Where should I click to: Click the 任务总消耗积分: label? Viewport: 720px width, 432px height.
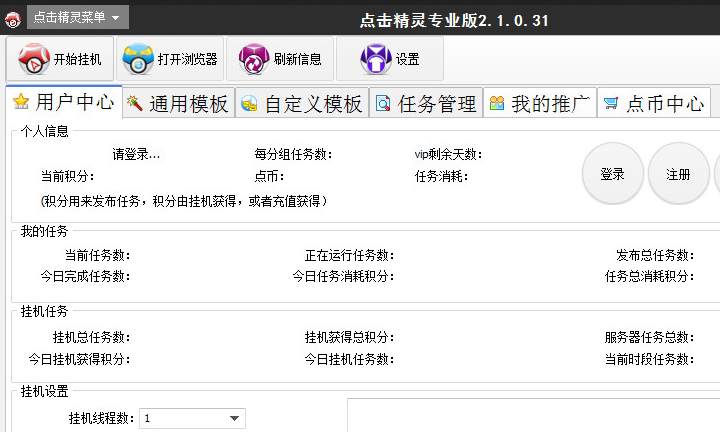[x=649, y=276]
